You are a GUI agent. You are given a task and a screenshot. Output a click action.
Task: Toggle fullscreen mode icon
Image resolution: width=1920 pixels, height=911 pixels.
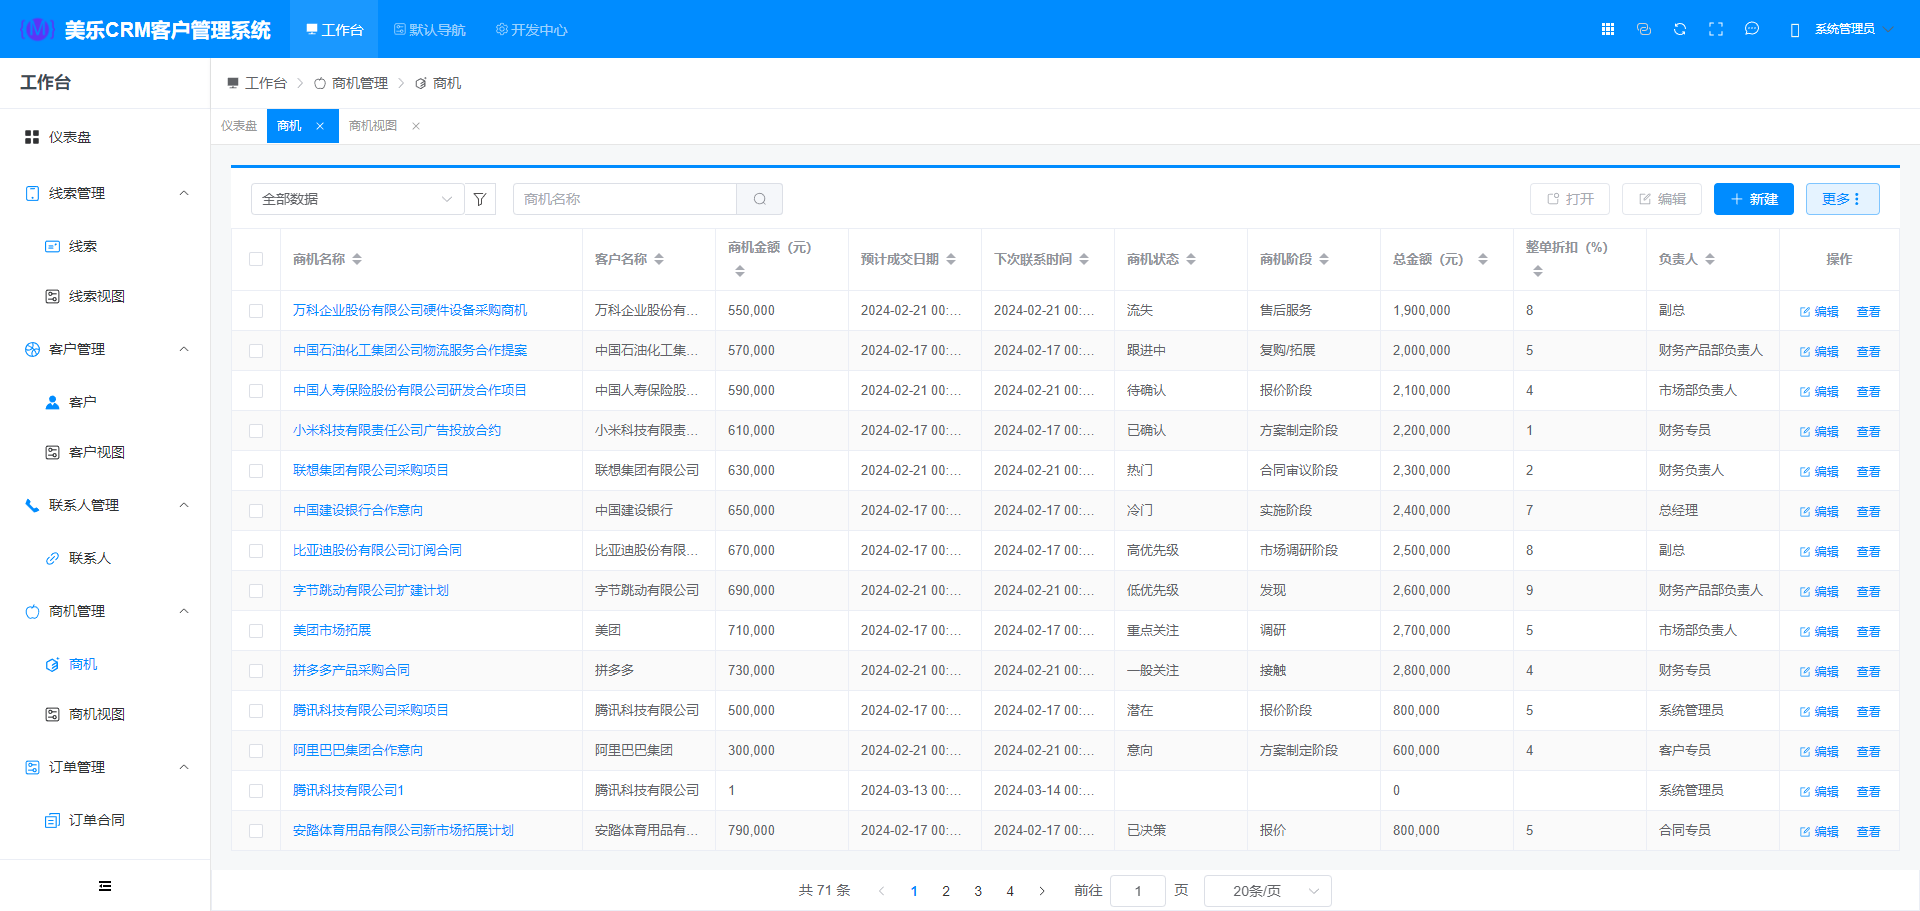[x=1716, y=29]
